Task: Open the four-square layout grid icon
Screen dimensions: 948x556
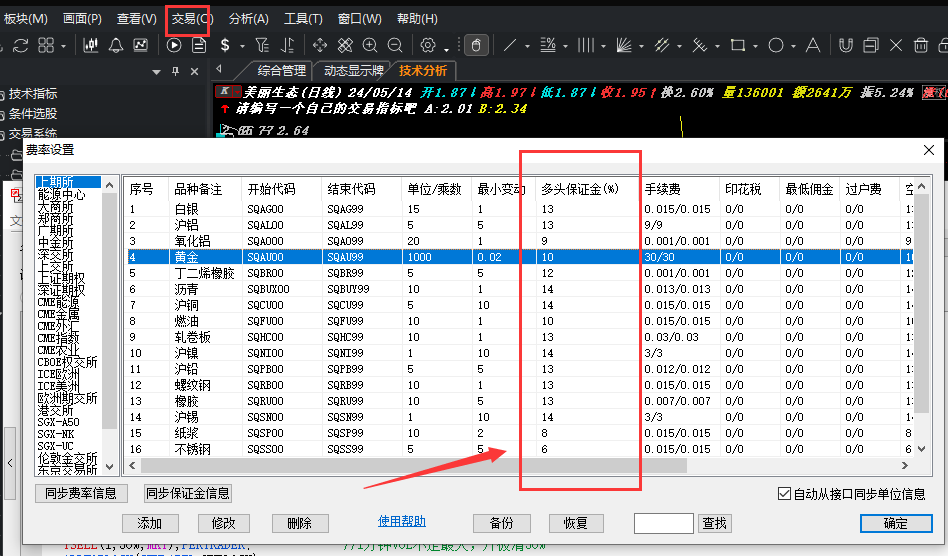Action: (x=46, y=45)
